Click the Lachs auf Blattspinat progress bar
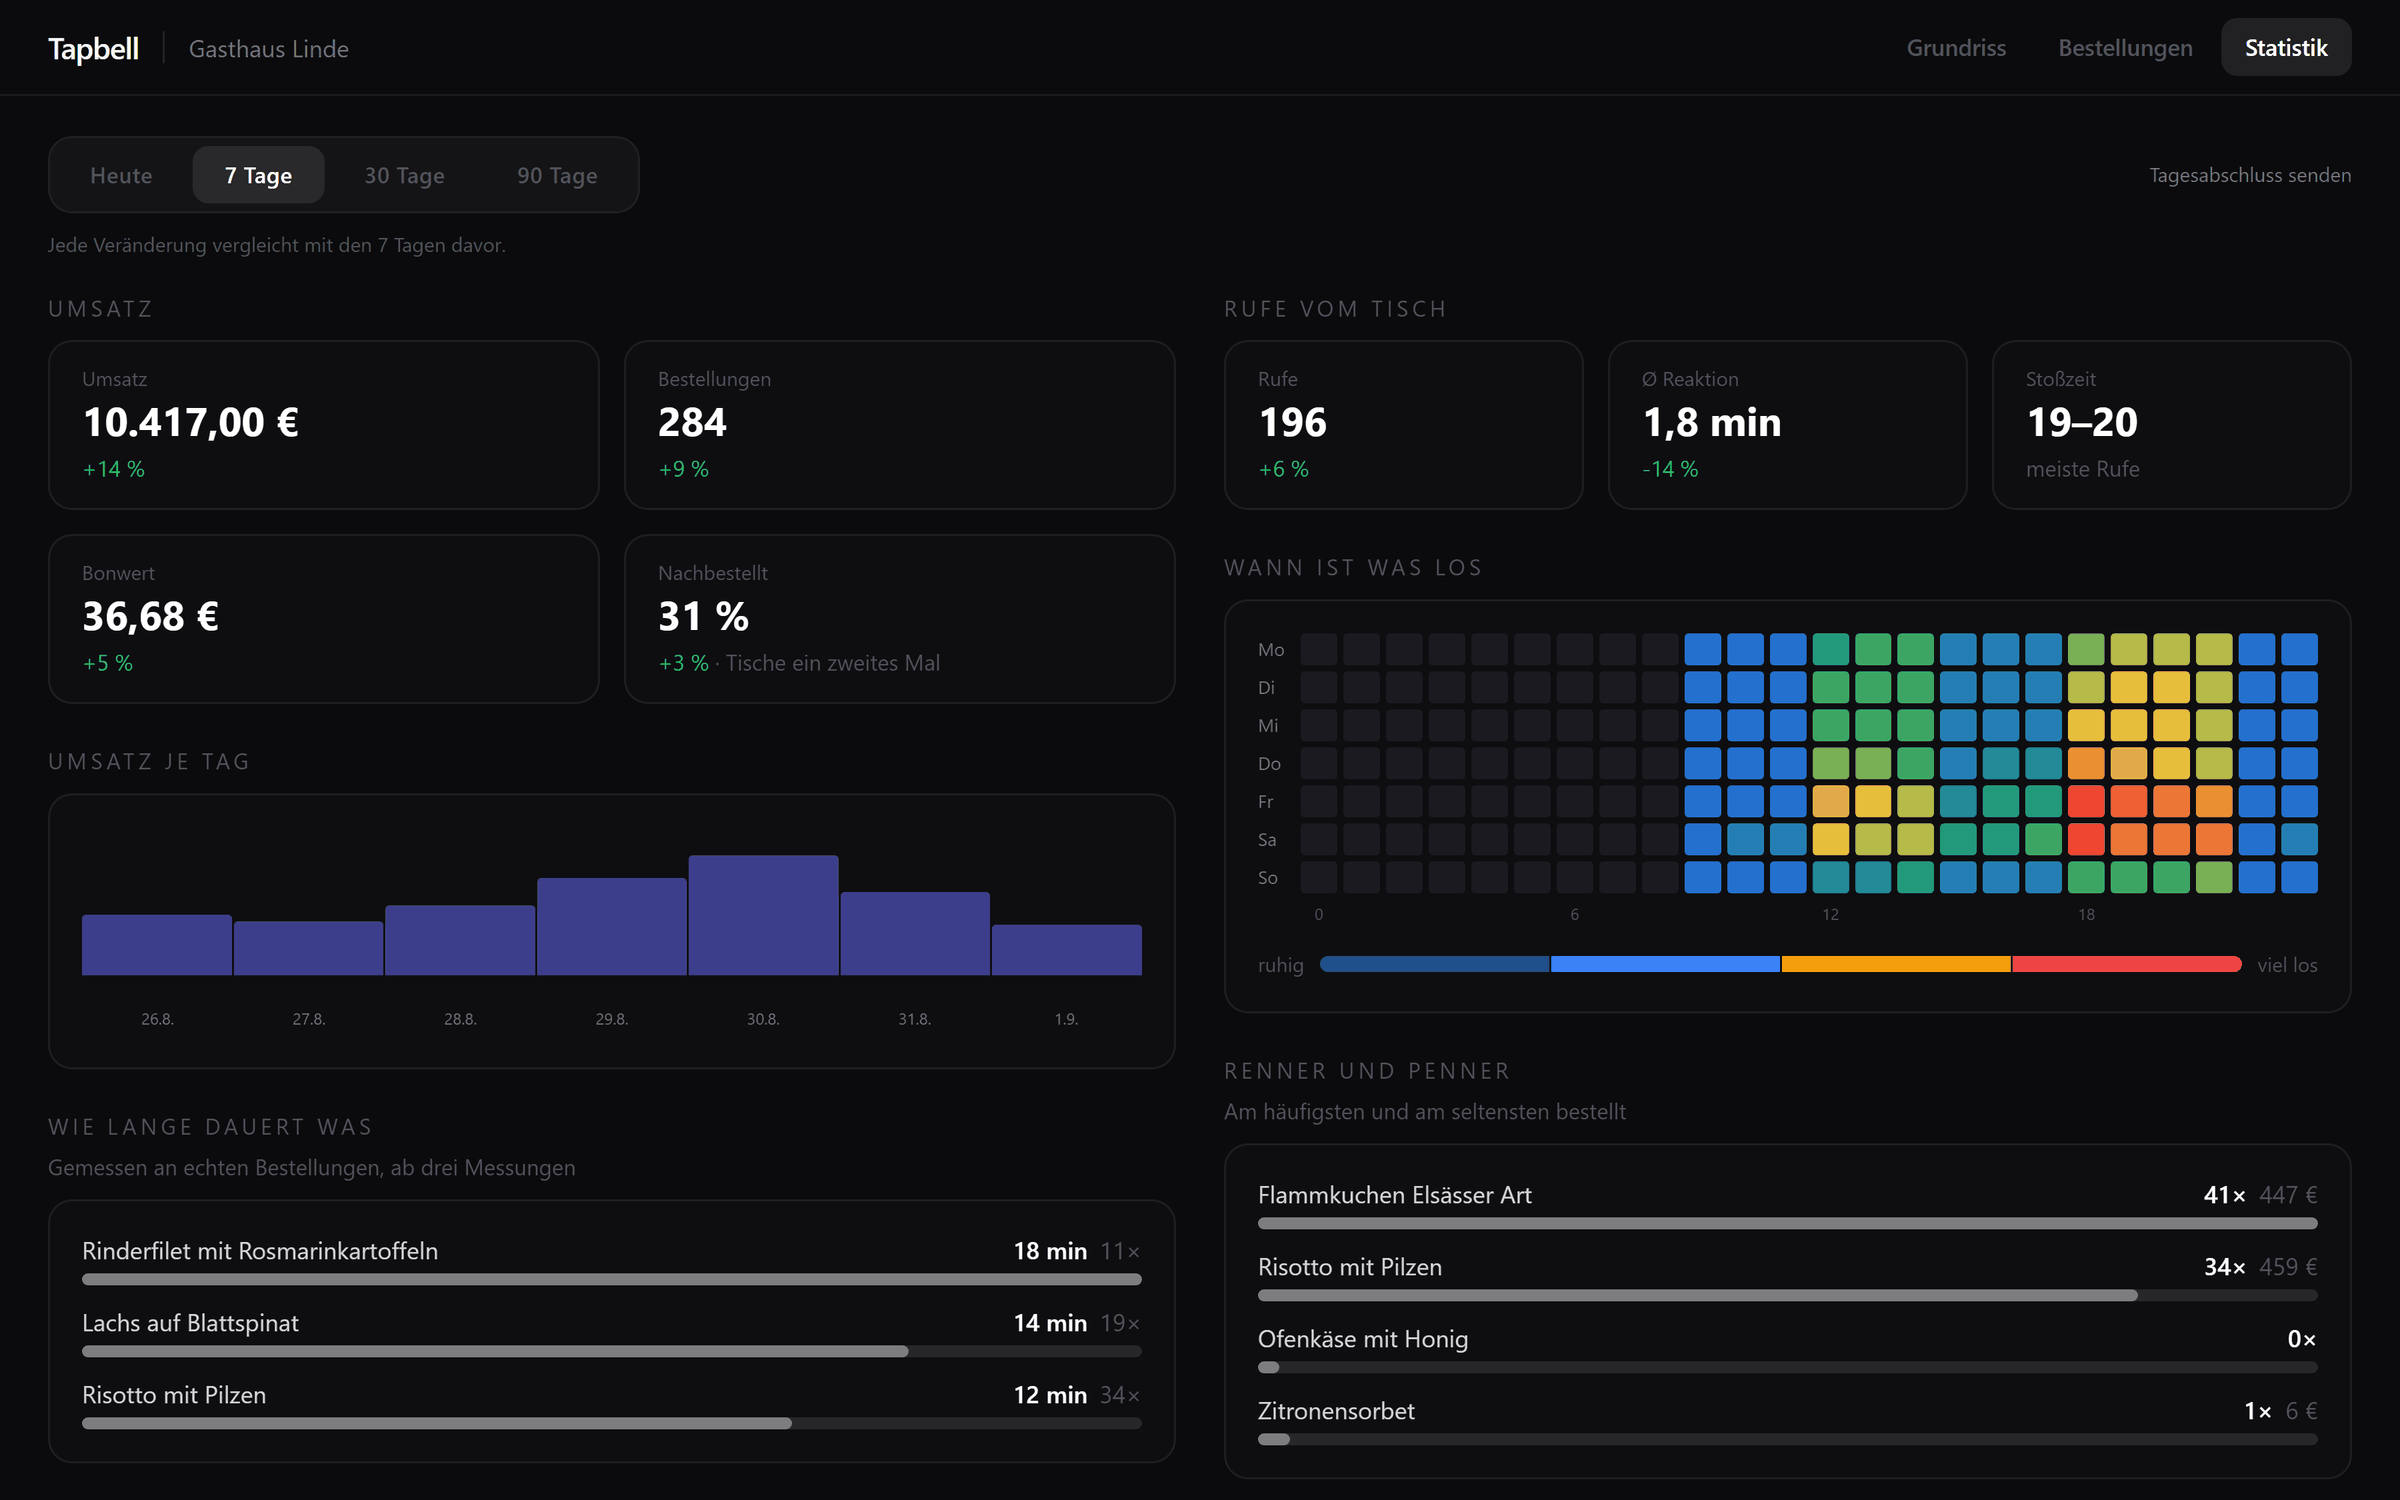 pos(612,1351)
